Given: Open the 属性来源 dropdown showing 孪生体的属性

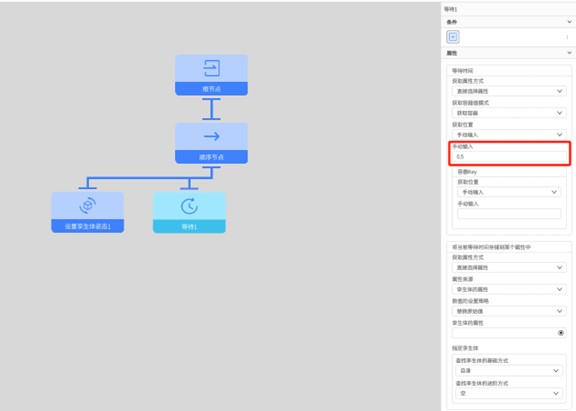Looking at the screenshot, I should (509, 289).
